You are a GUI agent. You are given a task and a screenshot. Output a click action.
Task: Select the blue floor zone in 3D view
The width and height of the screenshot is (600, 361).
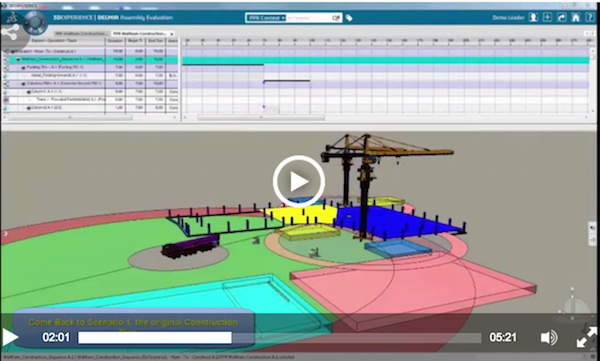pos(398,221)
